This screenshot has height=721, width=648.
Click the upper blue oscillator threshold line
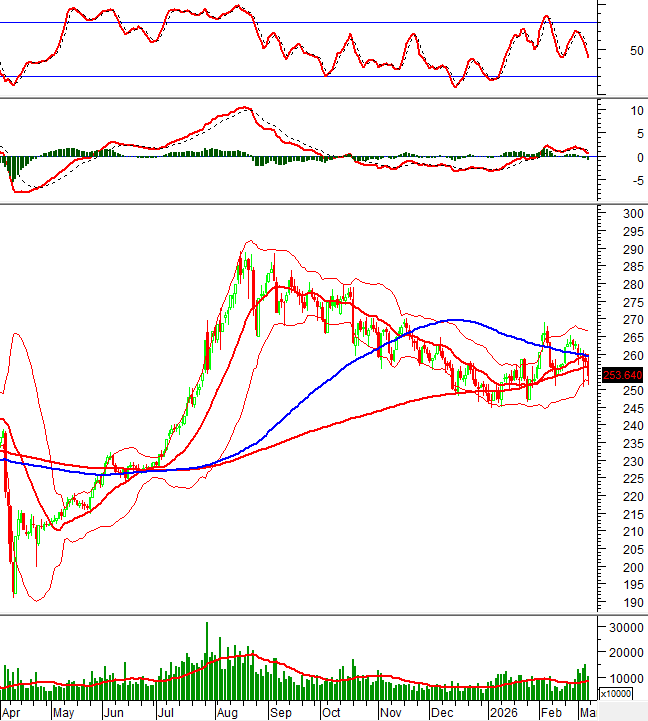point(300,22)
